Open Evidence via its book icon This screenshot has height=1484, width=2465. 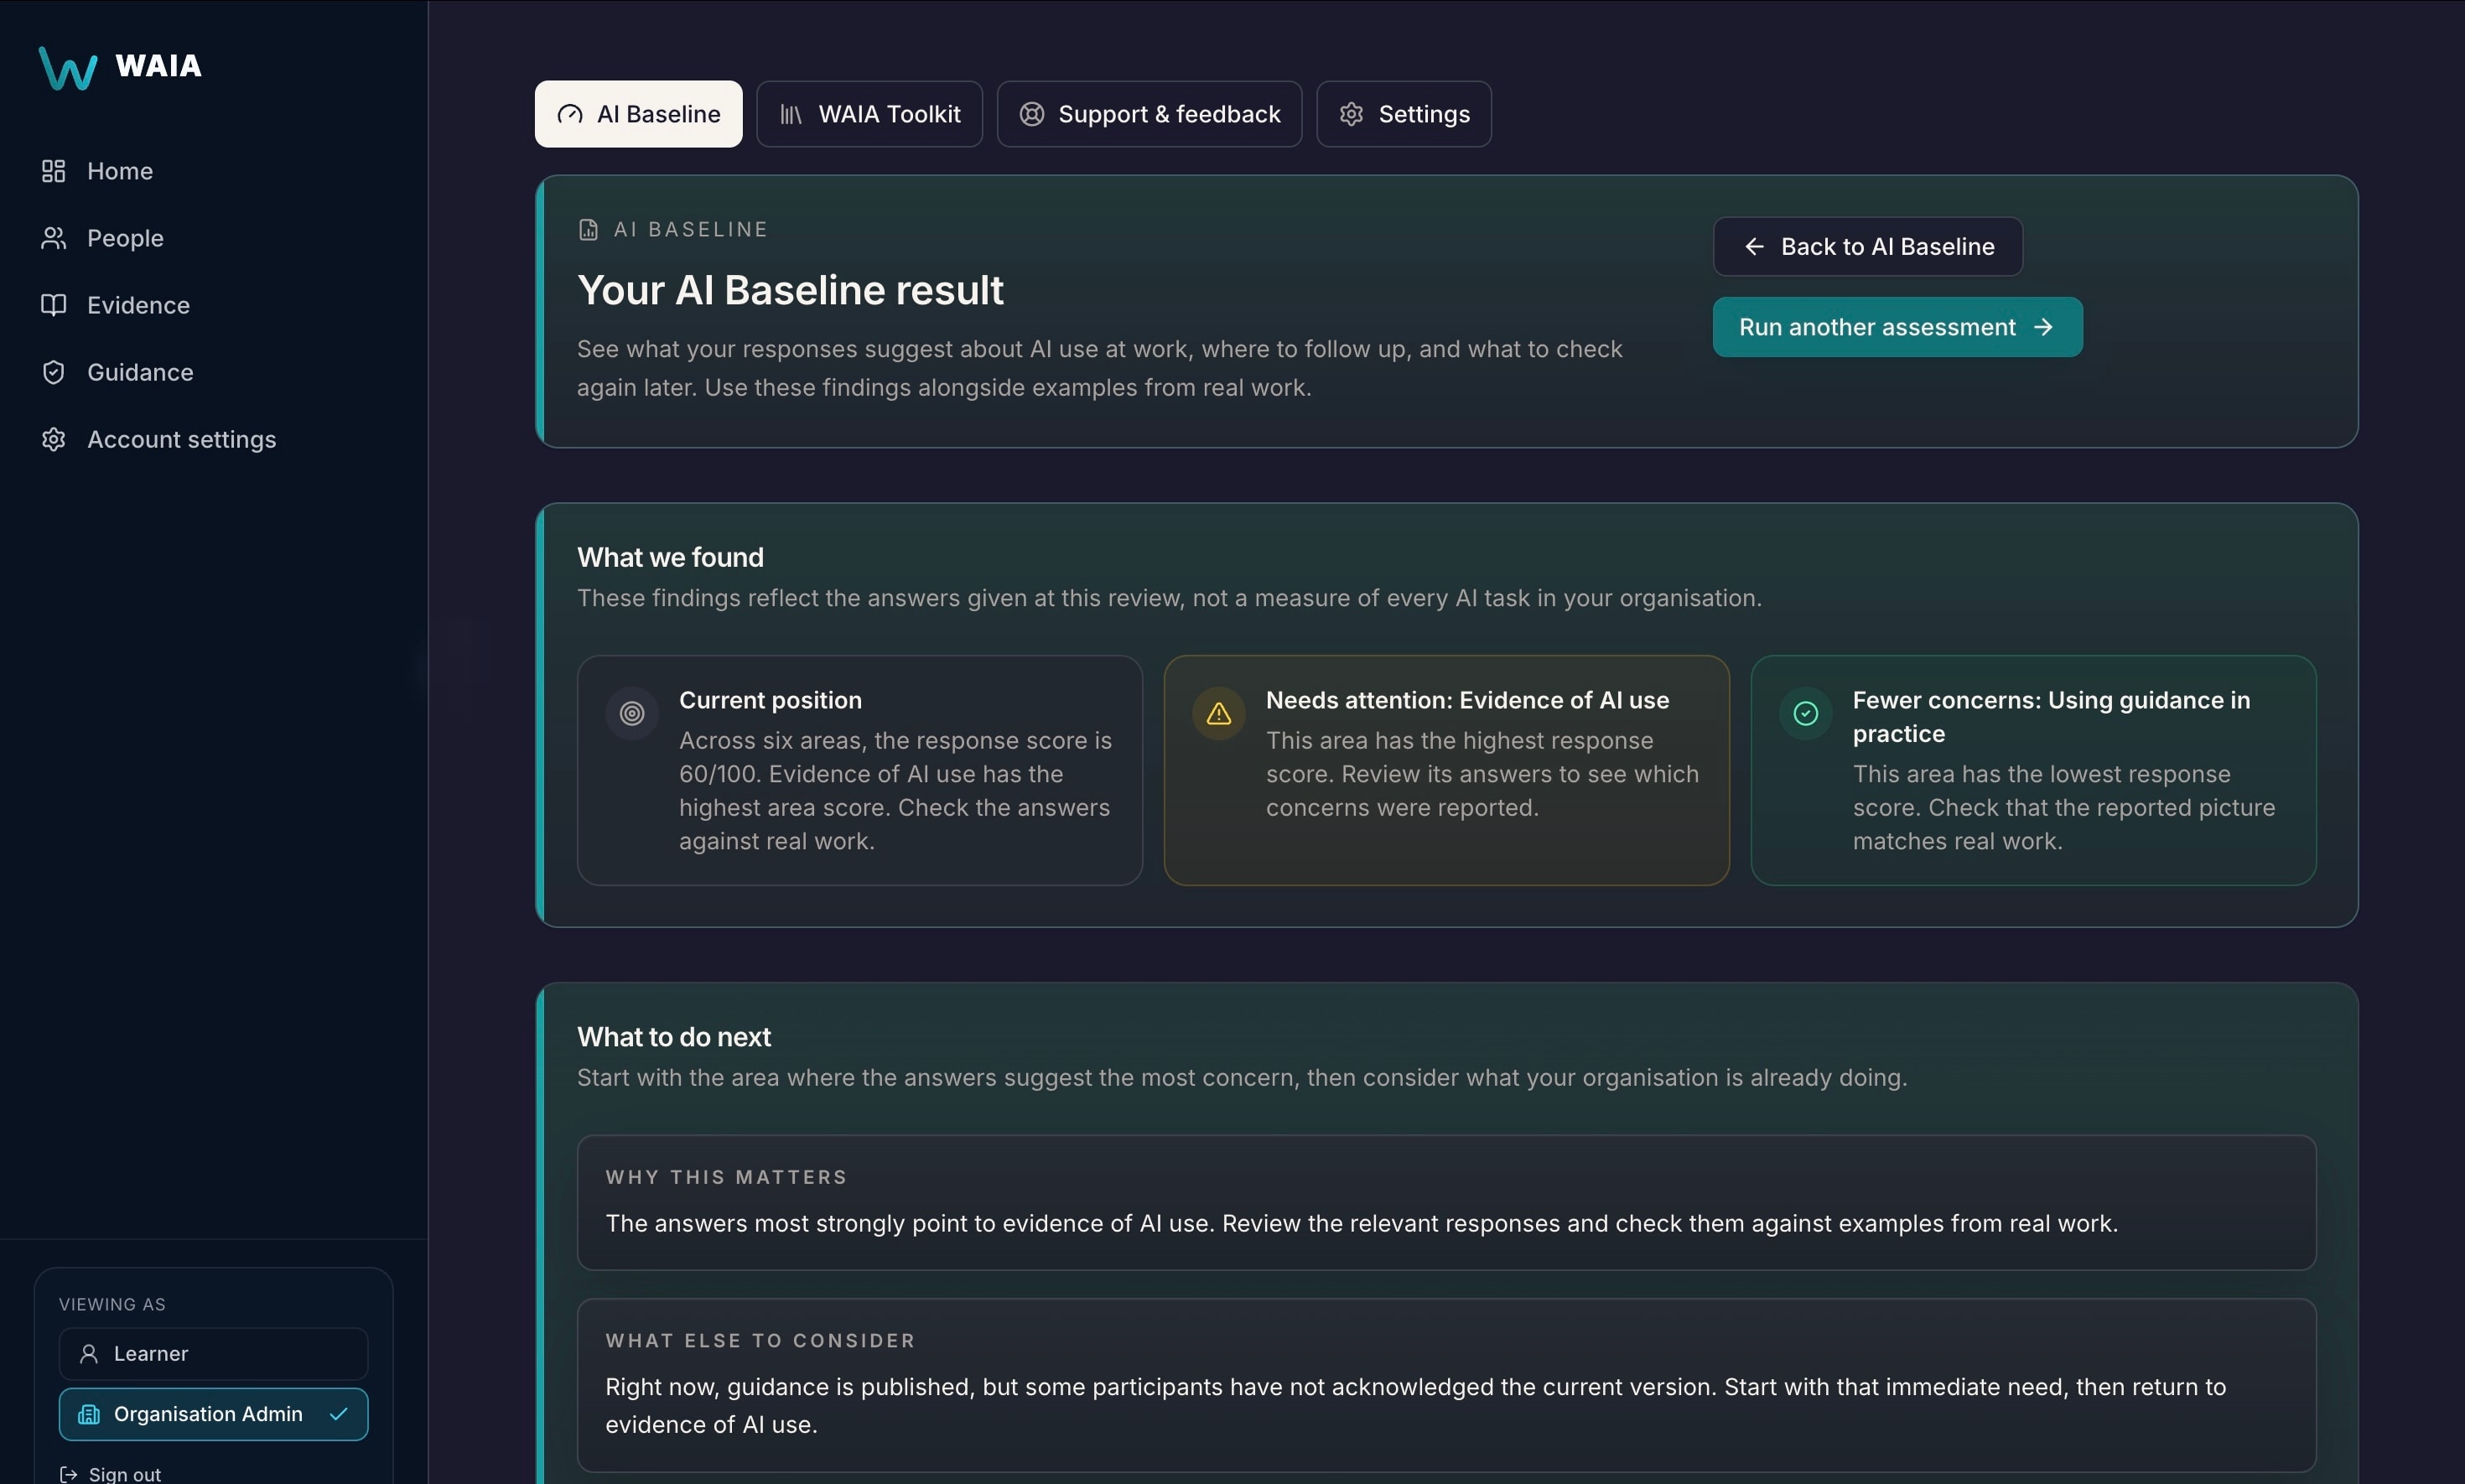(x=53, y=305)
